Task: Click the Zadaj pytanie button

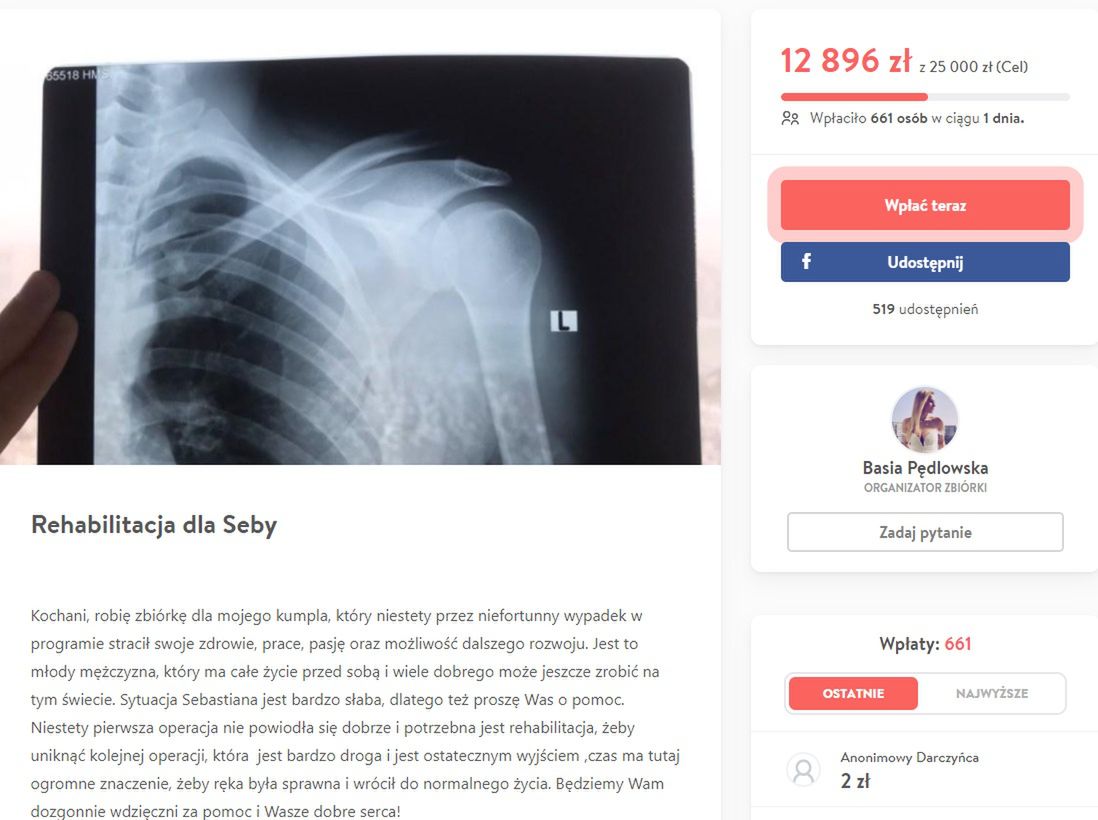Action: coord(925,532)
